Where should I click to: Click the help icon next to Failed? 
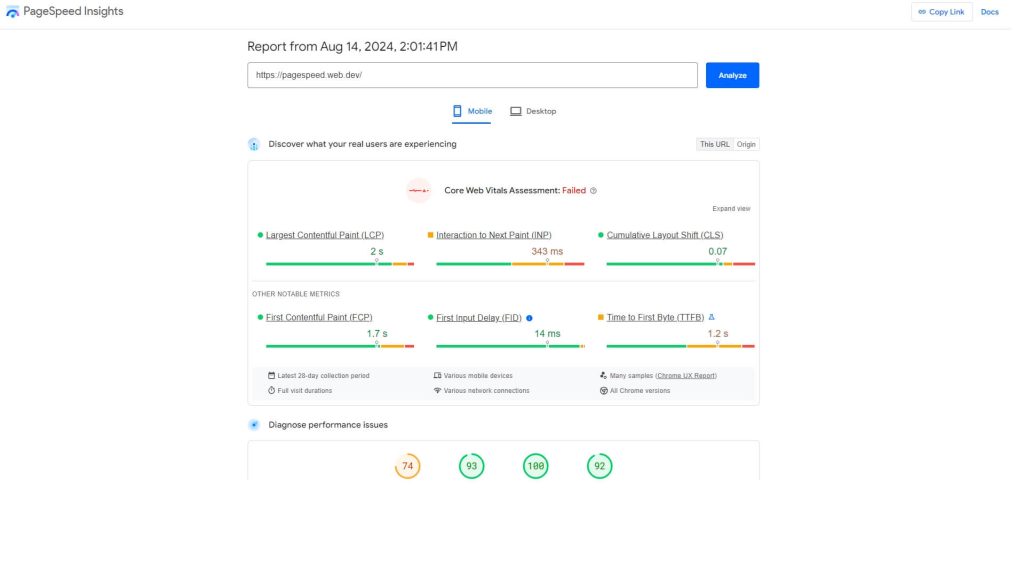click(x=594, y=191)
